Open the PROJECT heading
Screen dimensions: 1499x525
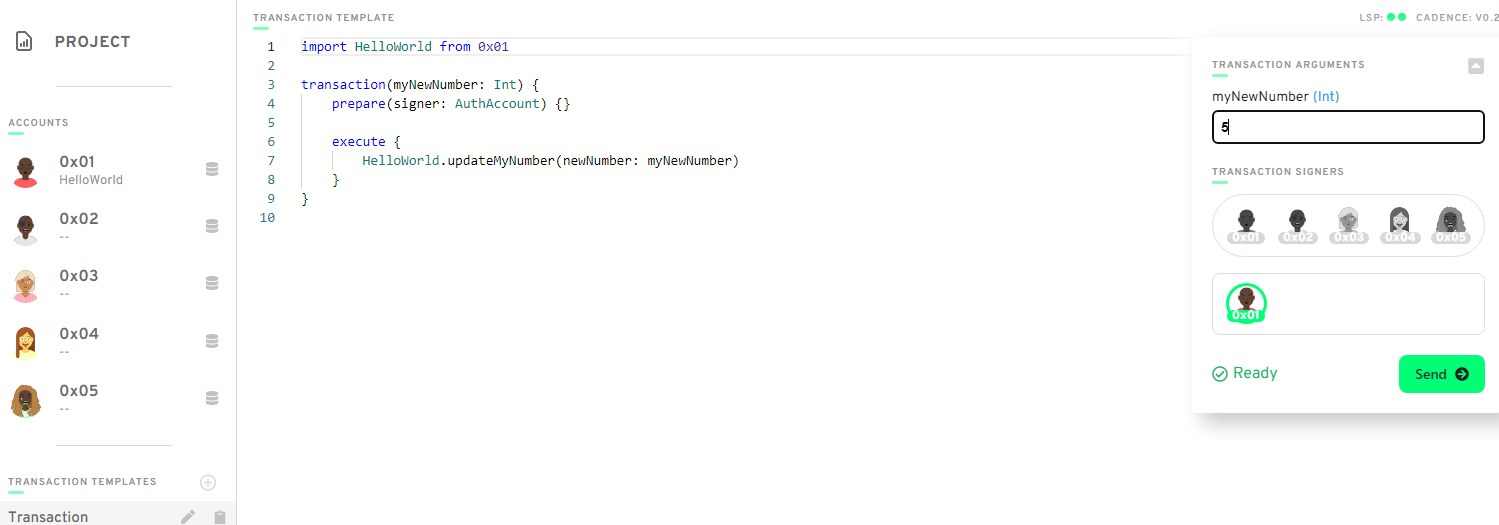tap(93, 42)
